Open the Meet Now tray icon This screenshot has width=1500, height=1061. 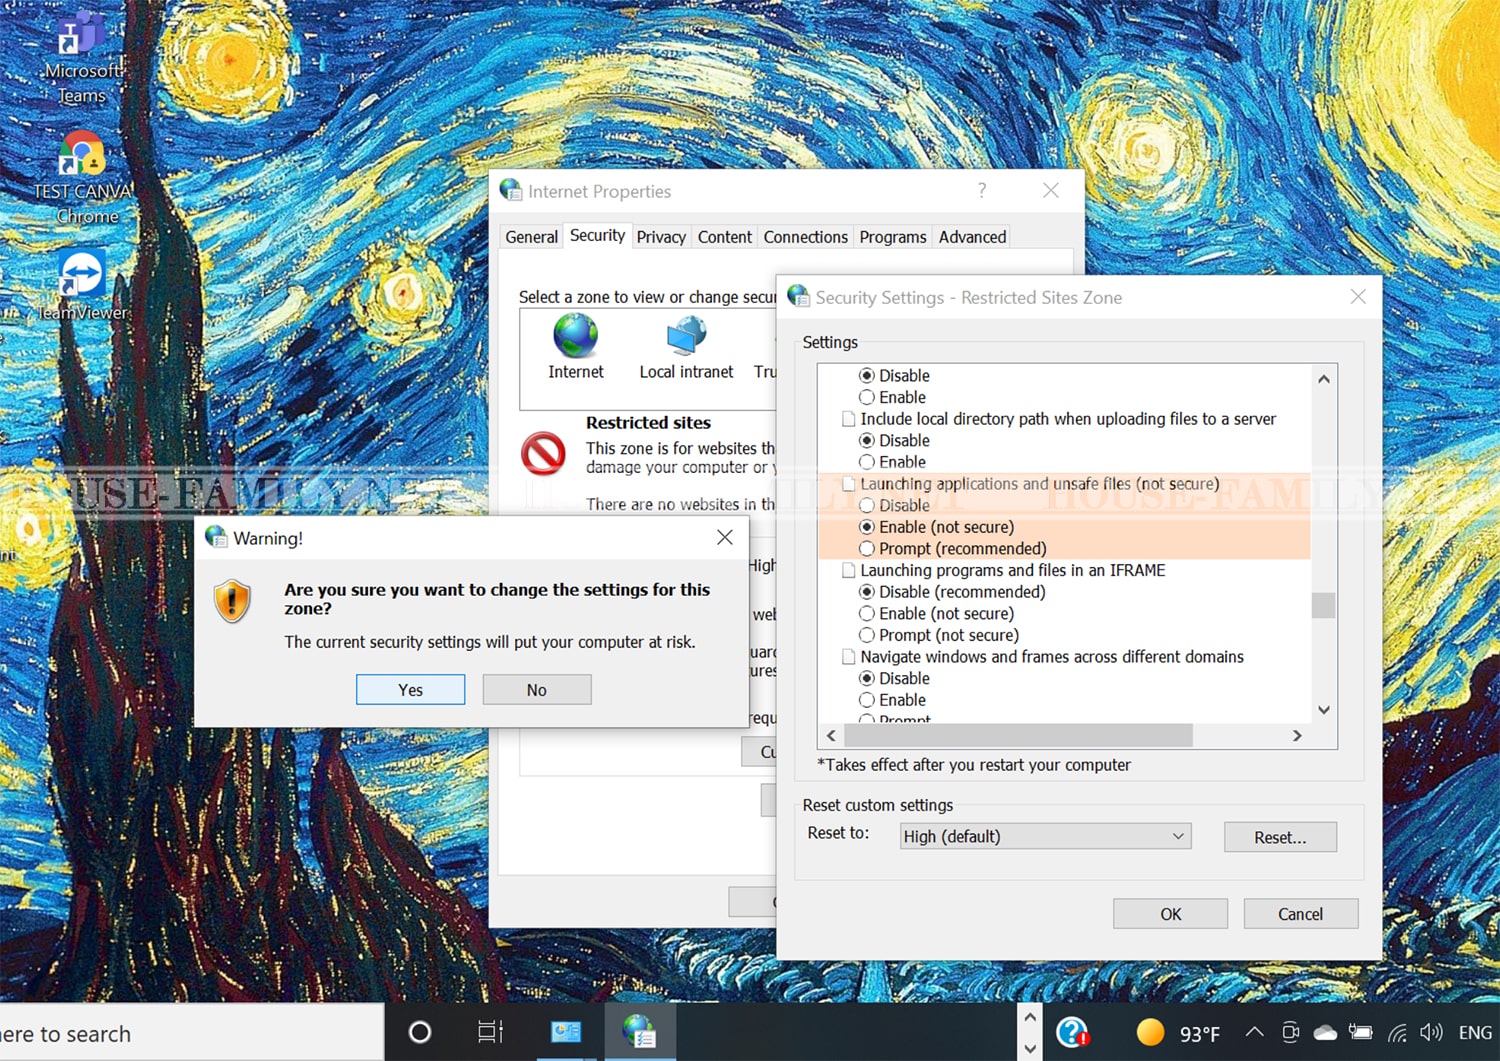click(1290, 1033)
